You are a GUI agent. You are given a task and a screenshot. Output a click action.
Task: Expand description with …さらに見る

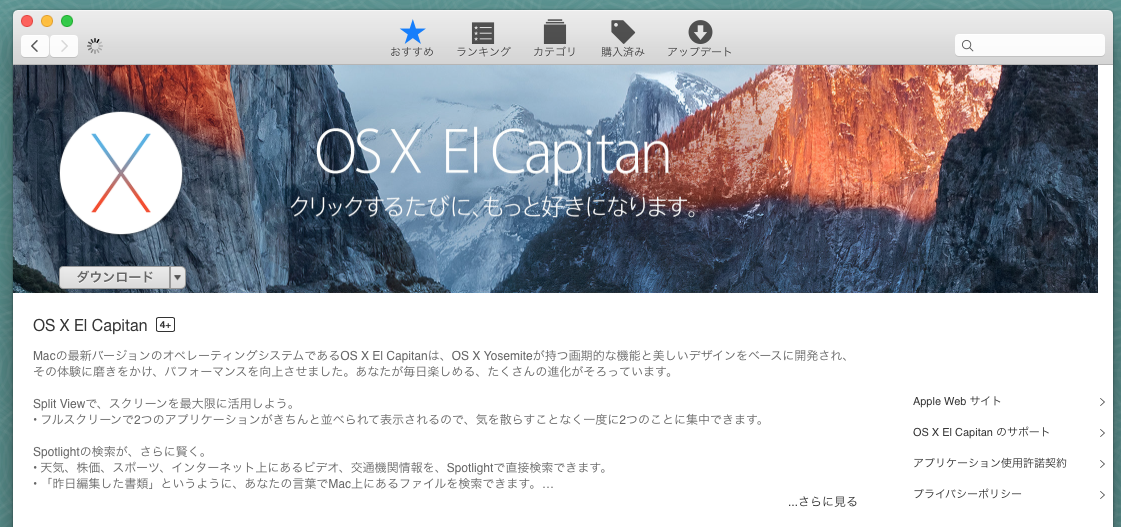822,502
